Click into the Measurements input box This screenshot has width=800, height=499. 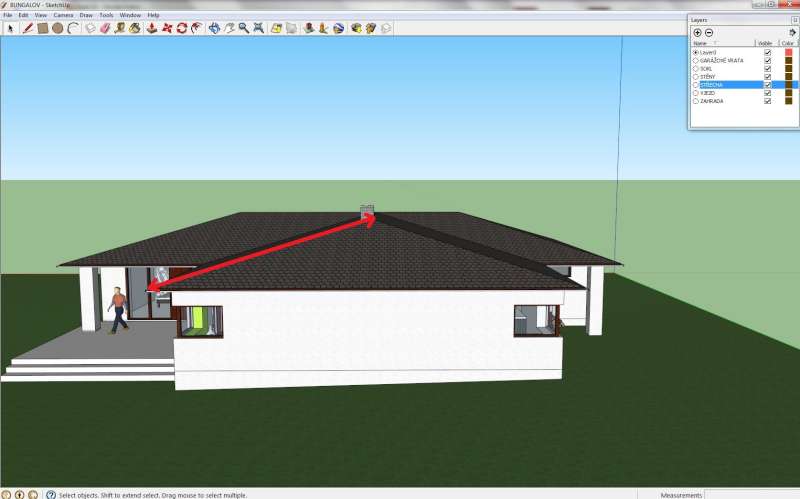(752, 494)
